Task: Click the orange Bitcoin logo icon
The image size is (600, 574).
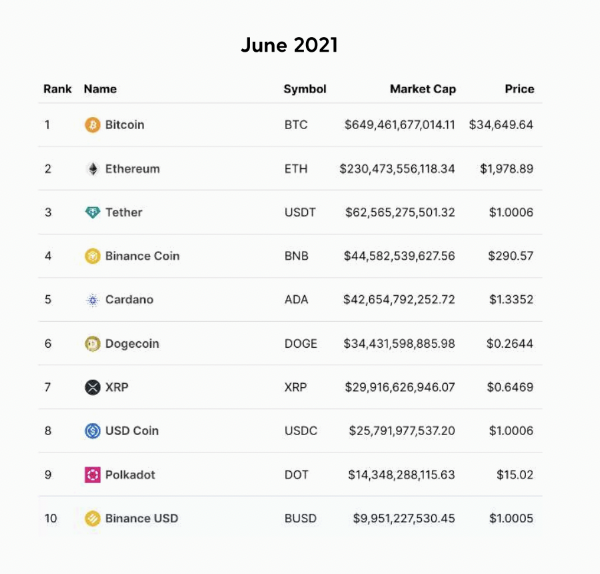Action: (92, 125)
